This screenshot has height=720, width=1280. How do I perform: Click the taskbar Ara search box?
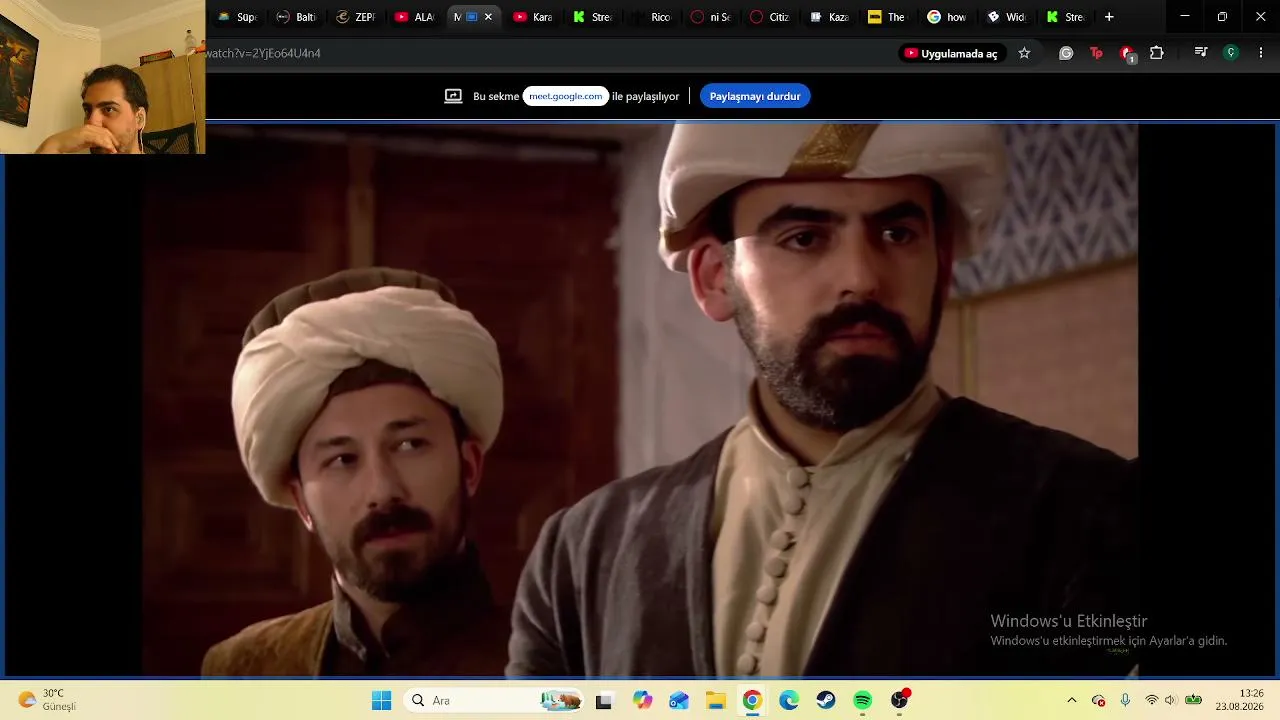(495, 701)
